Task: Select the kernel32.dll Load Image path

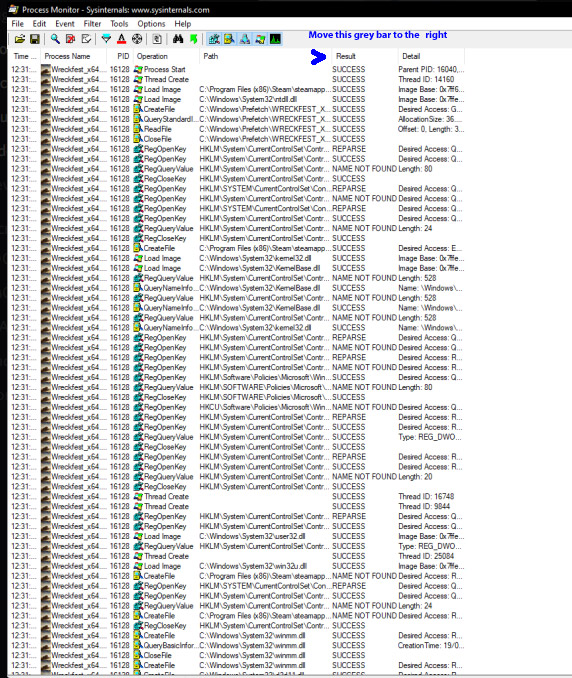Action: click(255, 258)
